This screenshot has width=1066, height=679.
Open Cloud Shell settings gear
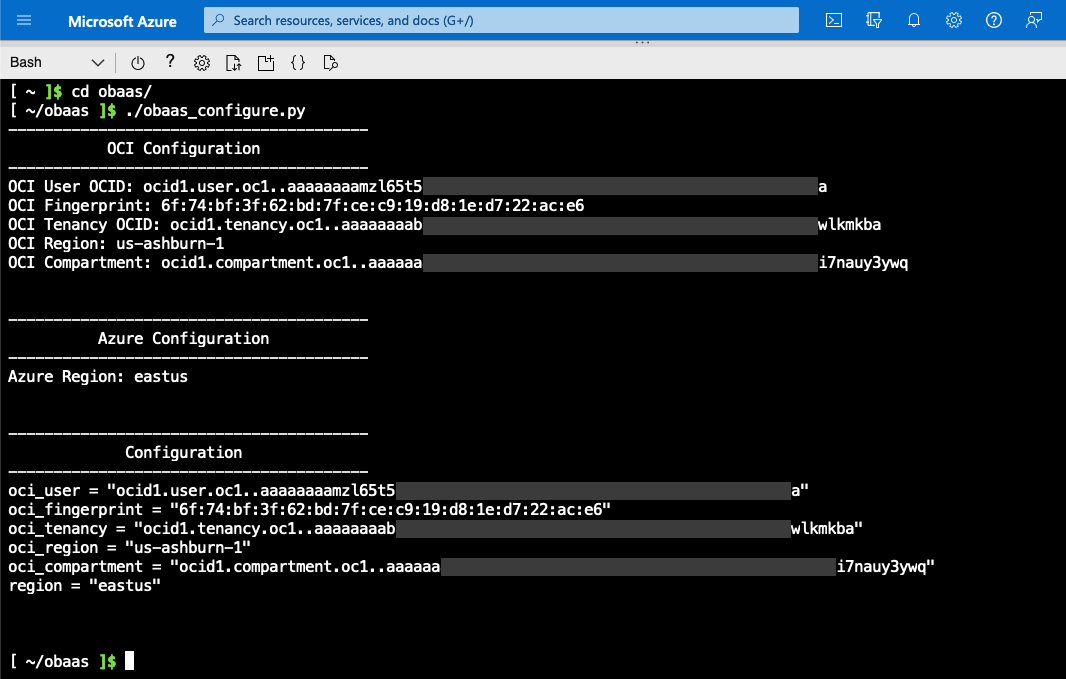click(201, 62)
